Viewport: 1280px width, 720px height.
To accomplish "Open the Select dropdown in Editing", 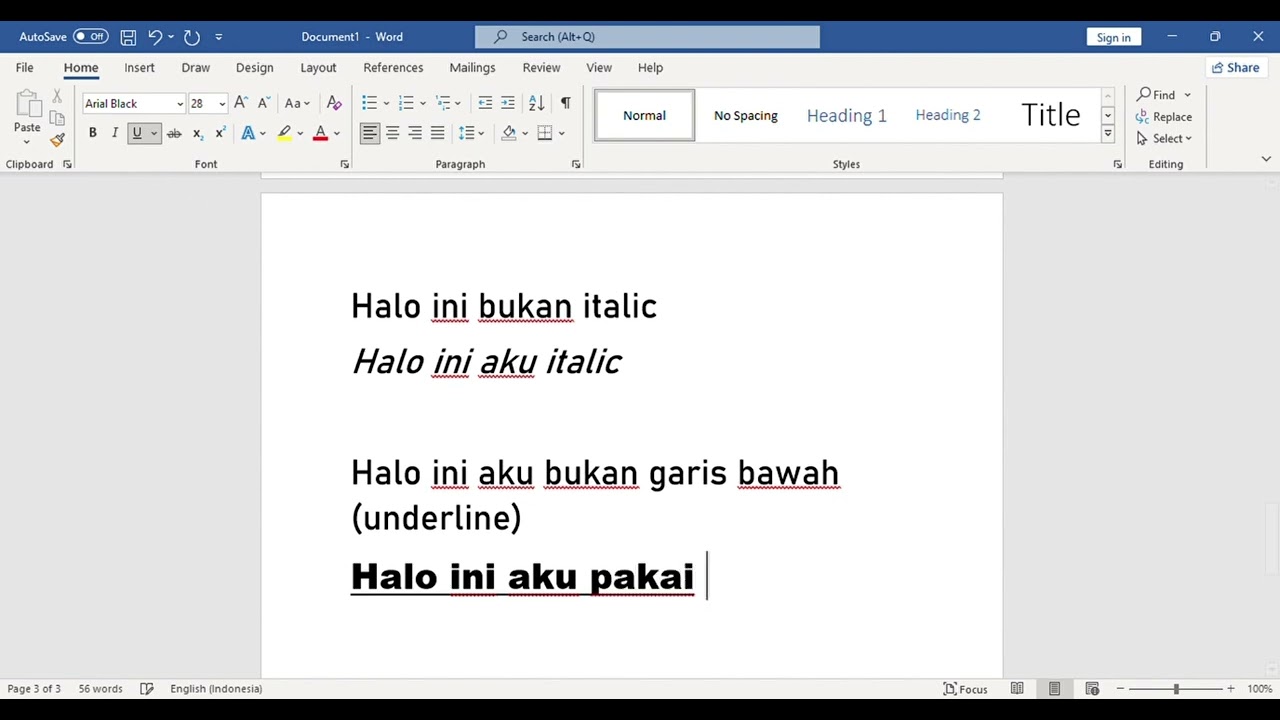I will click(x=1164, y=139).
